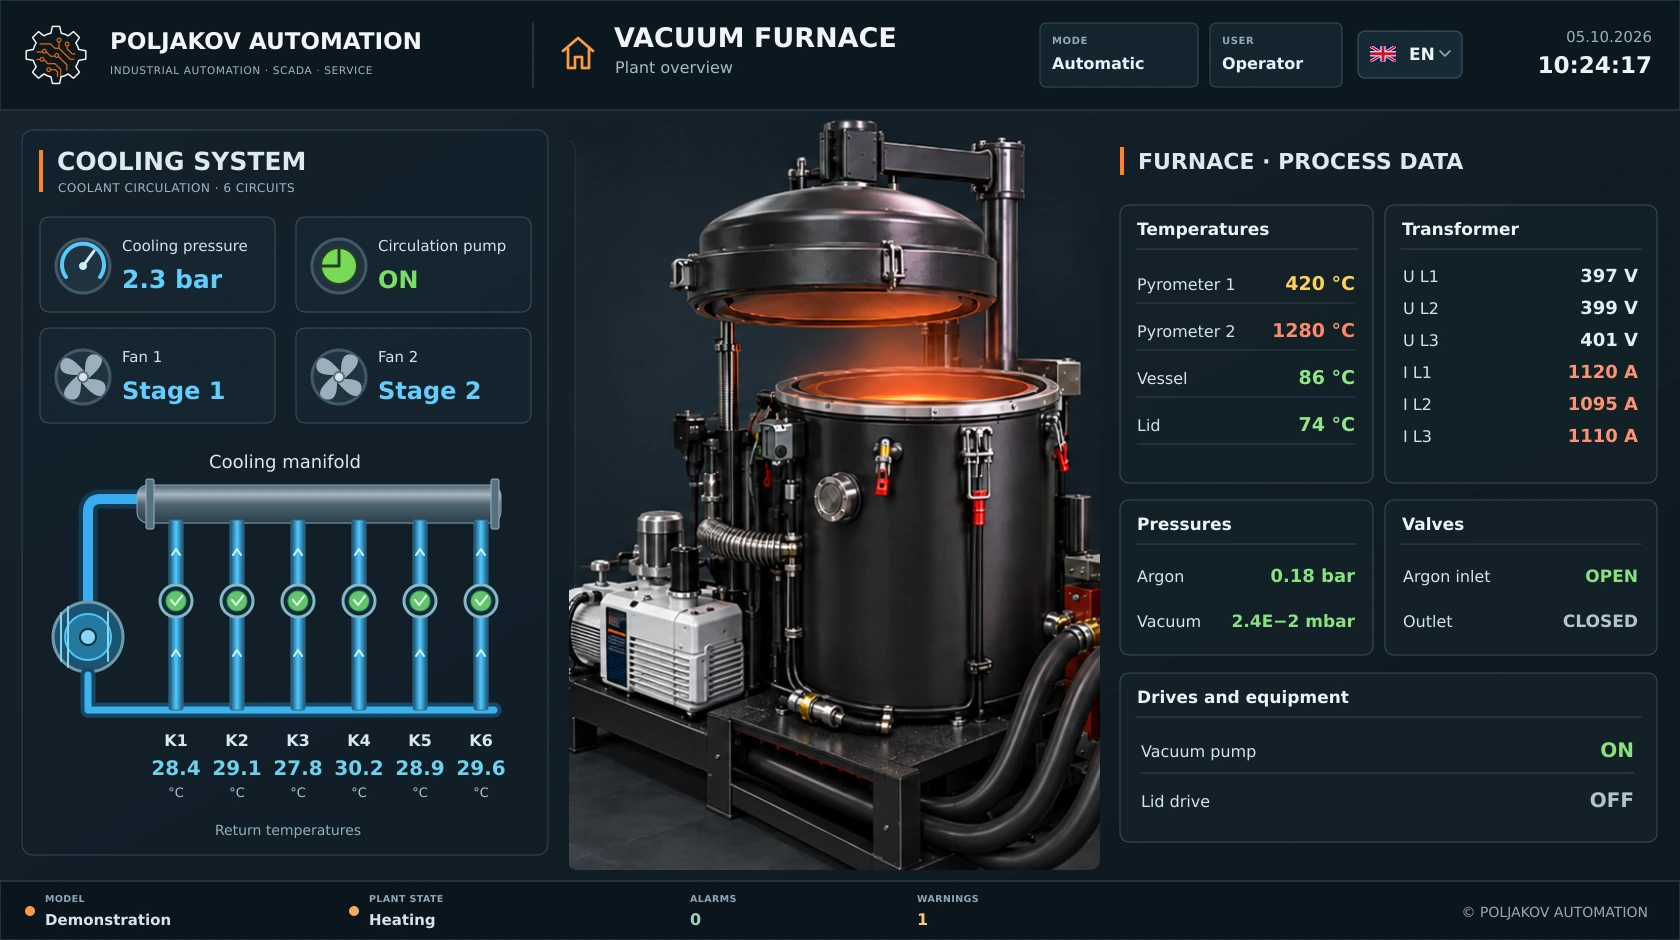Screen dimensions: 1680x940
Task: Click the K4 circuit check indicator
Action: [359, 601]
